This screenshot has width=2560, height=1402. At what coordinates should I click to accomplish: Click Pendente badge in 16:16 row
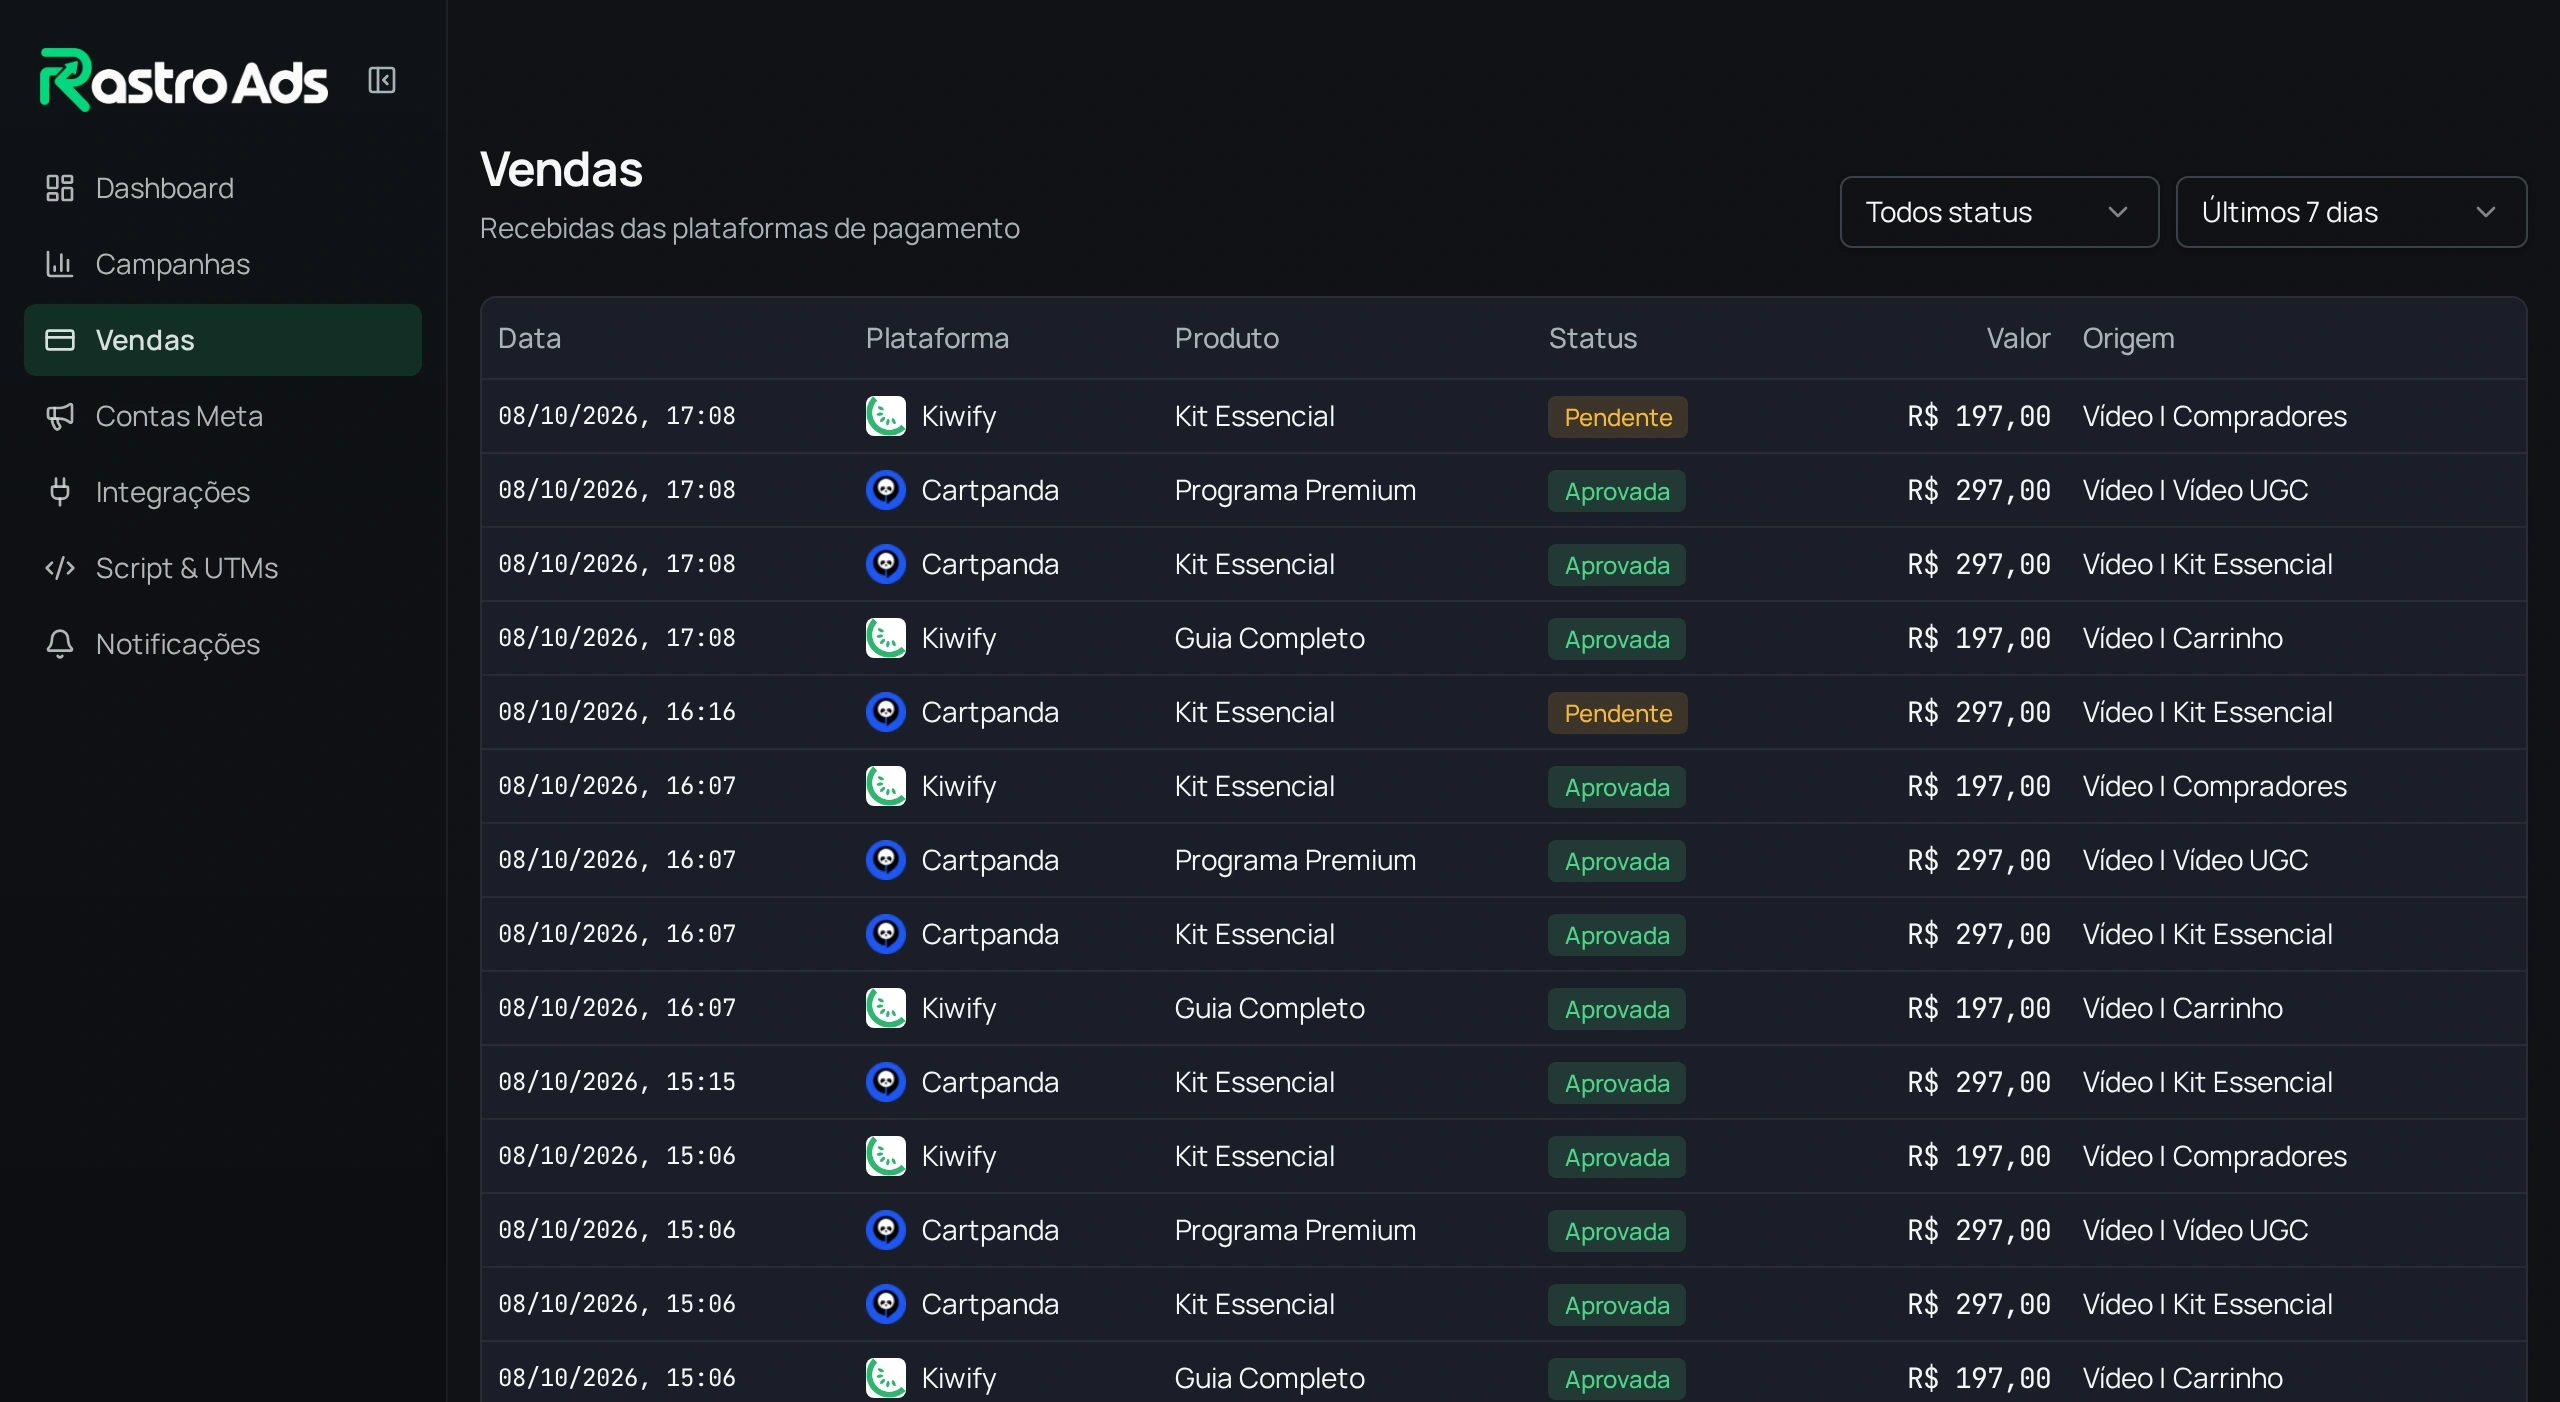[x=1618, y=713]
